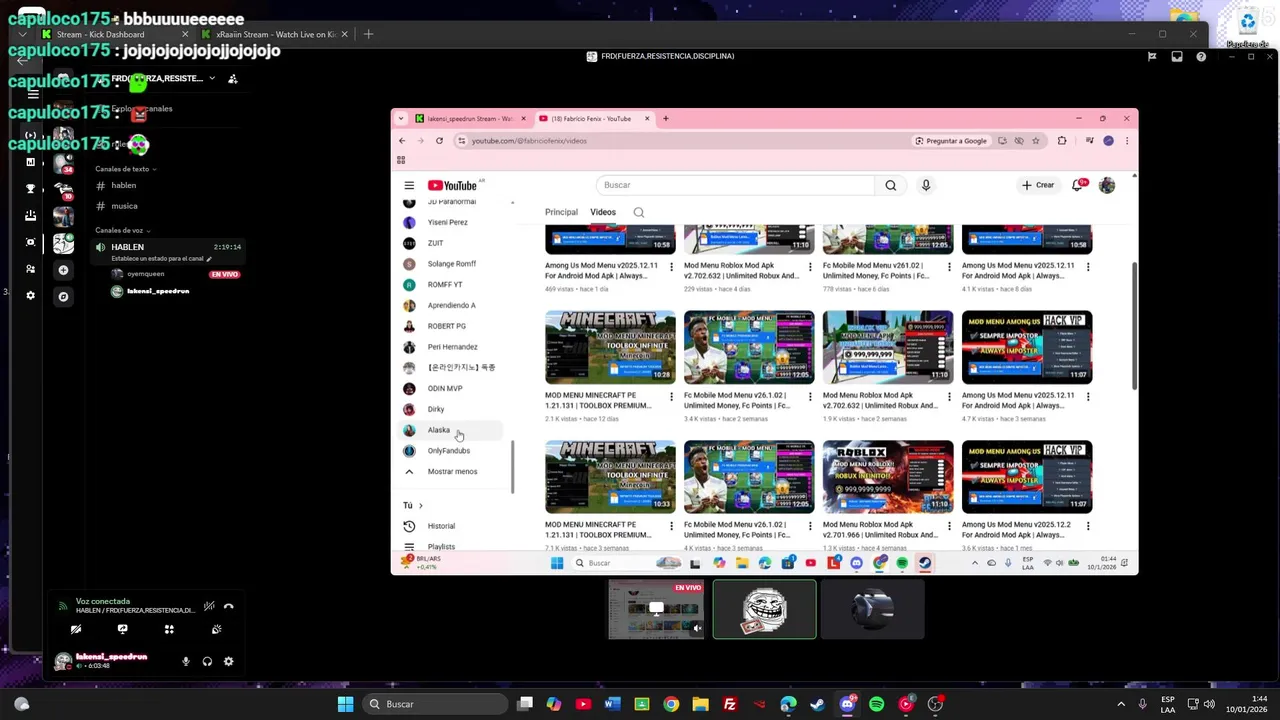Open the apps grid on bookmarks bar
The image size is (1280, 720).
(x=401, y=160)
